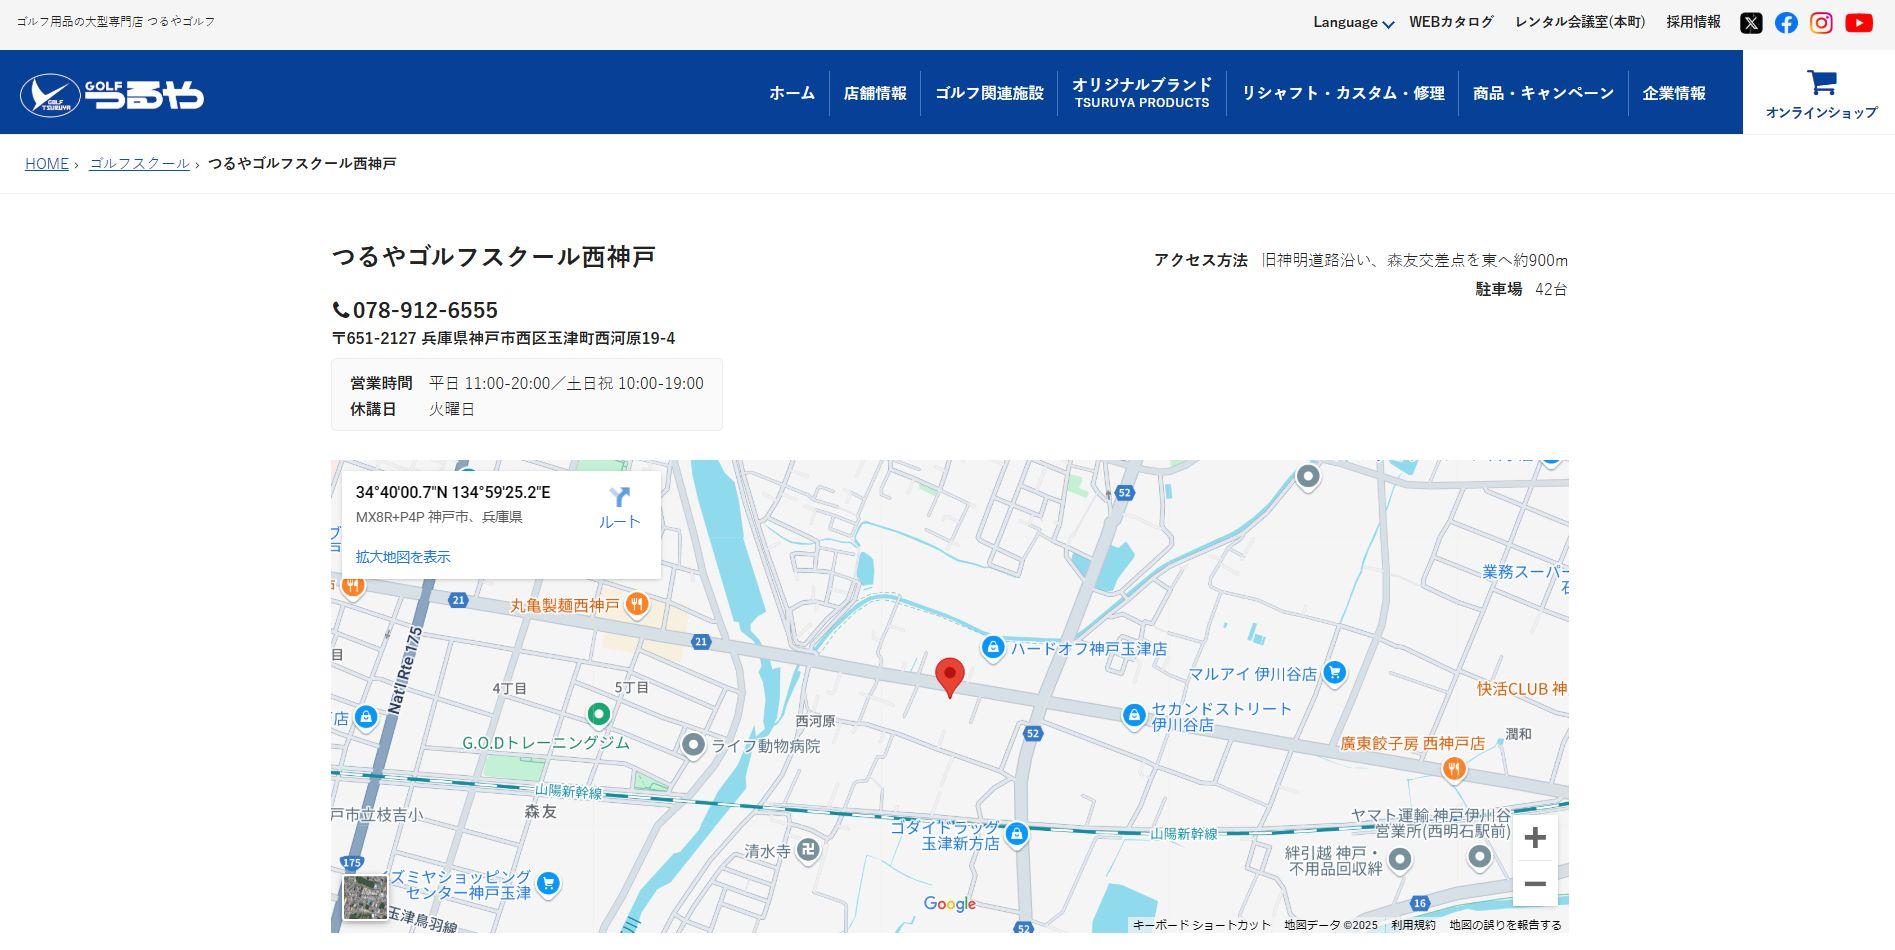Click the セカンドストリート伊川谷店 marker
This screenshot has width=1895, height=950.
1133,715
